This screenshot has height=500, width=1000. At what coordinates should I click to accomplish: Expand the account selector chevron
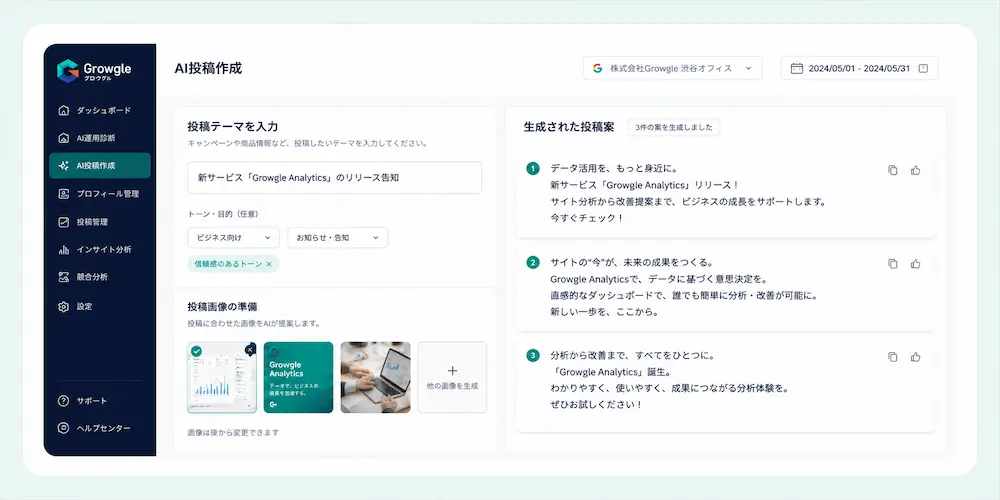pyautogui.click(x=749, y=68)
